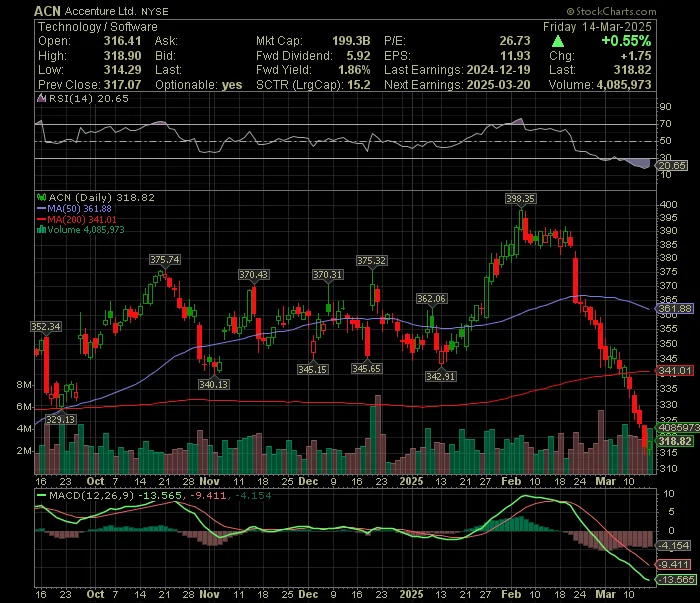The image size is (700, 603).
Task: Click the Technology / Software sector label
Action: tap(98, 27)
